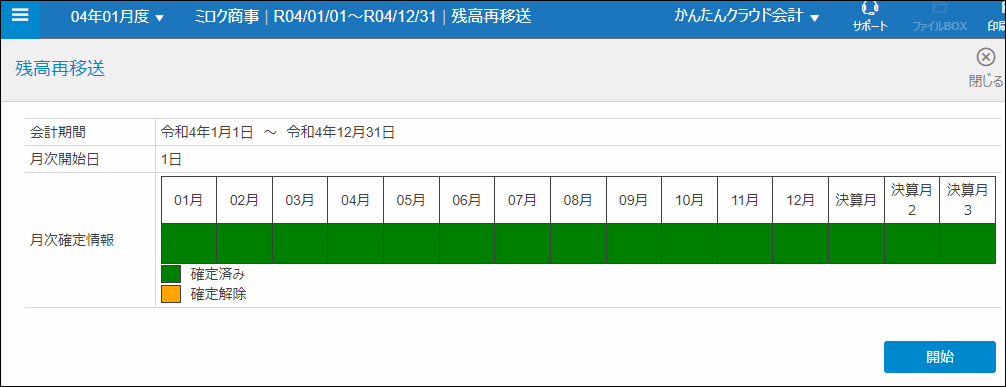Click the green 確定済み legend swatch
Screen dimensions: 1006x387
(171, 275)
